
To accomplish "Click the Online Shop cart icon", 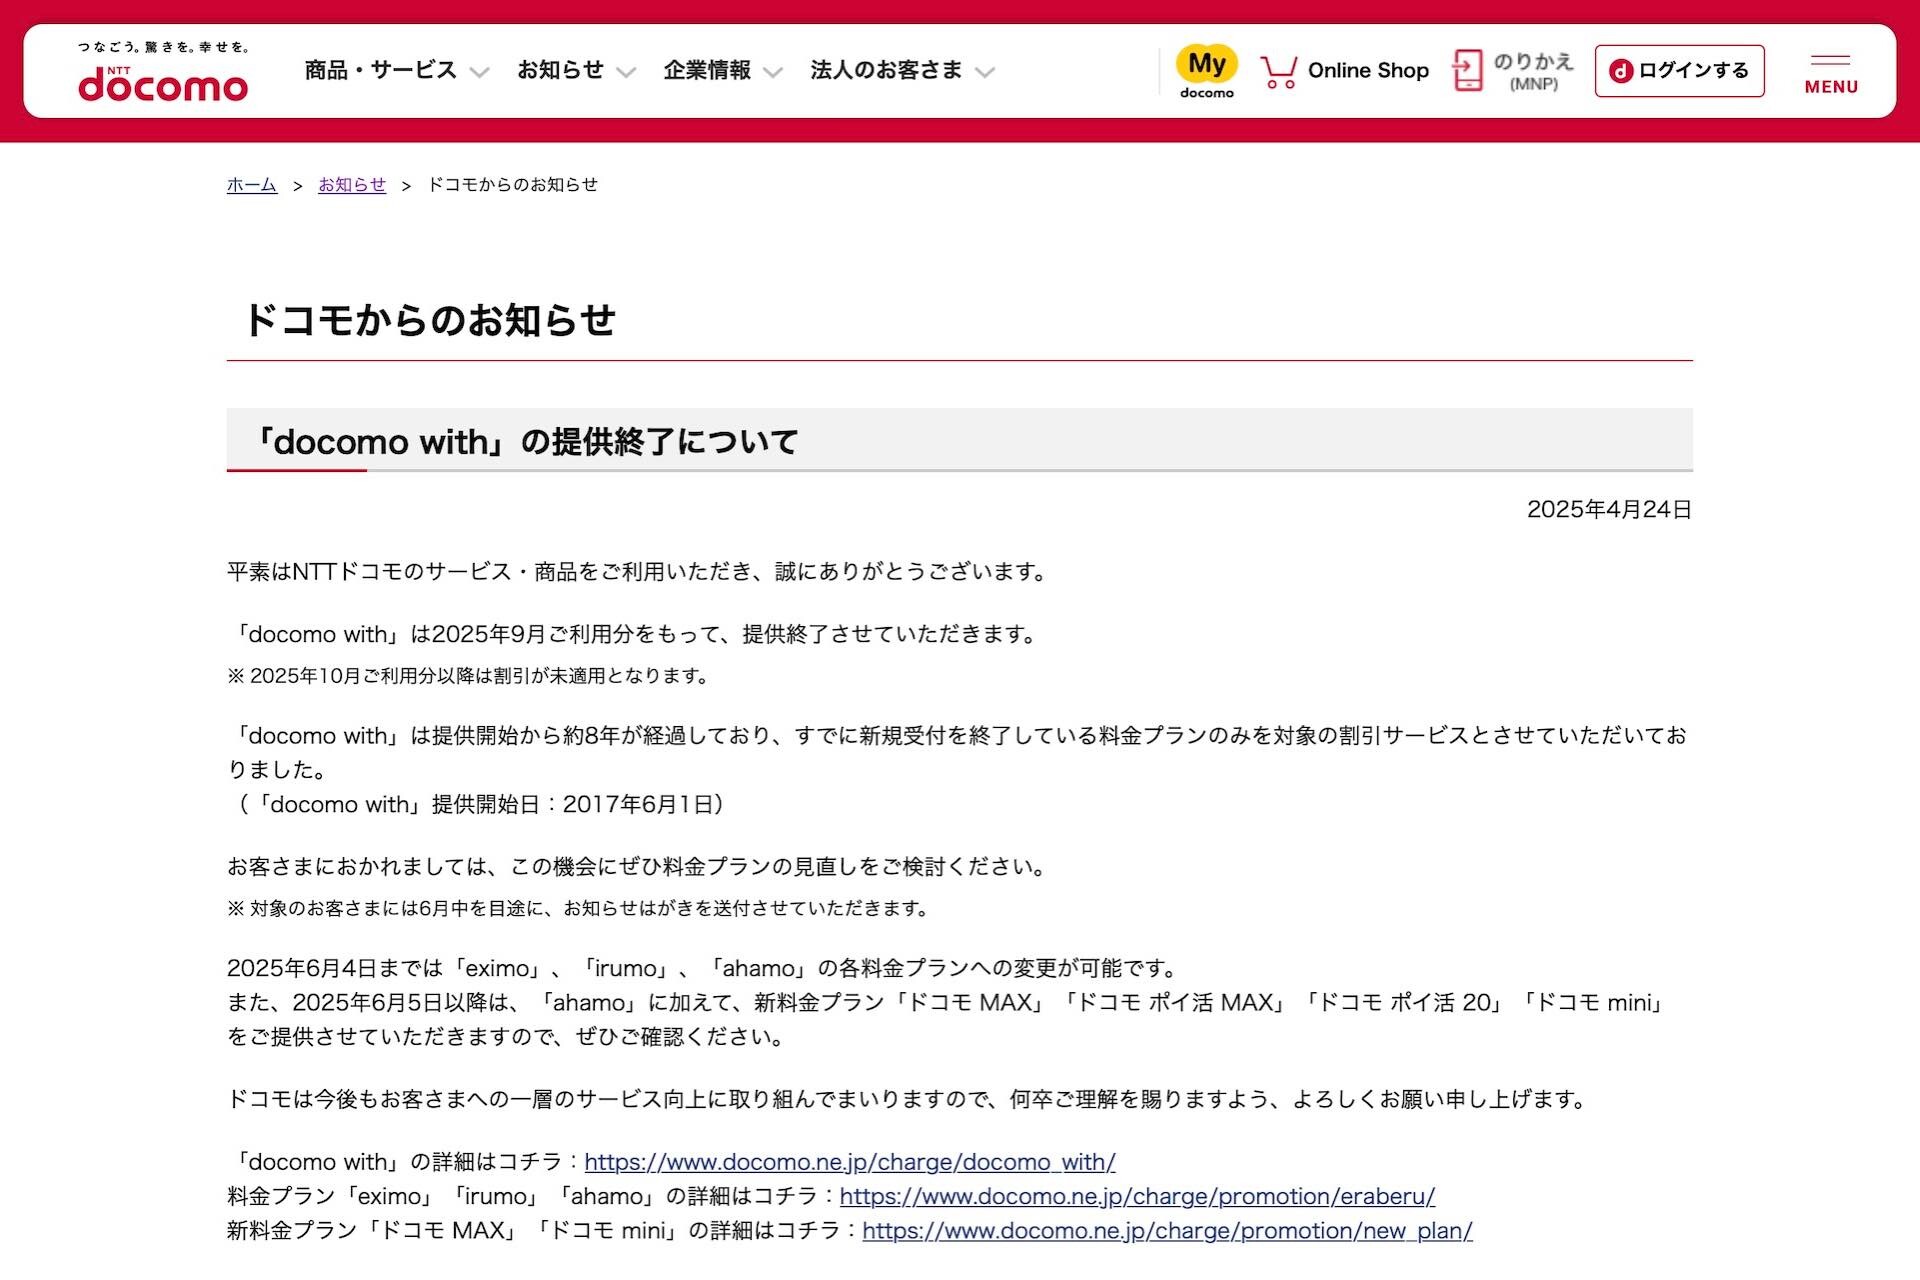I will (1278, 71).
